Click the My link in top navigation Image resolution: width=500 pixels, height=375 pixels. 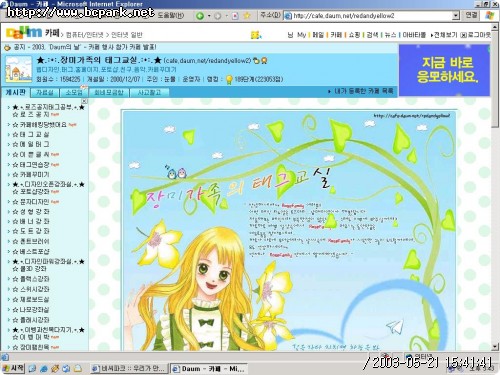click(301, 35)
